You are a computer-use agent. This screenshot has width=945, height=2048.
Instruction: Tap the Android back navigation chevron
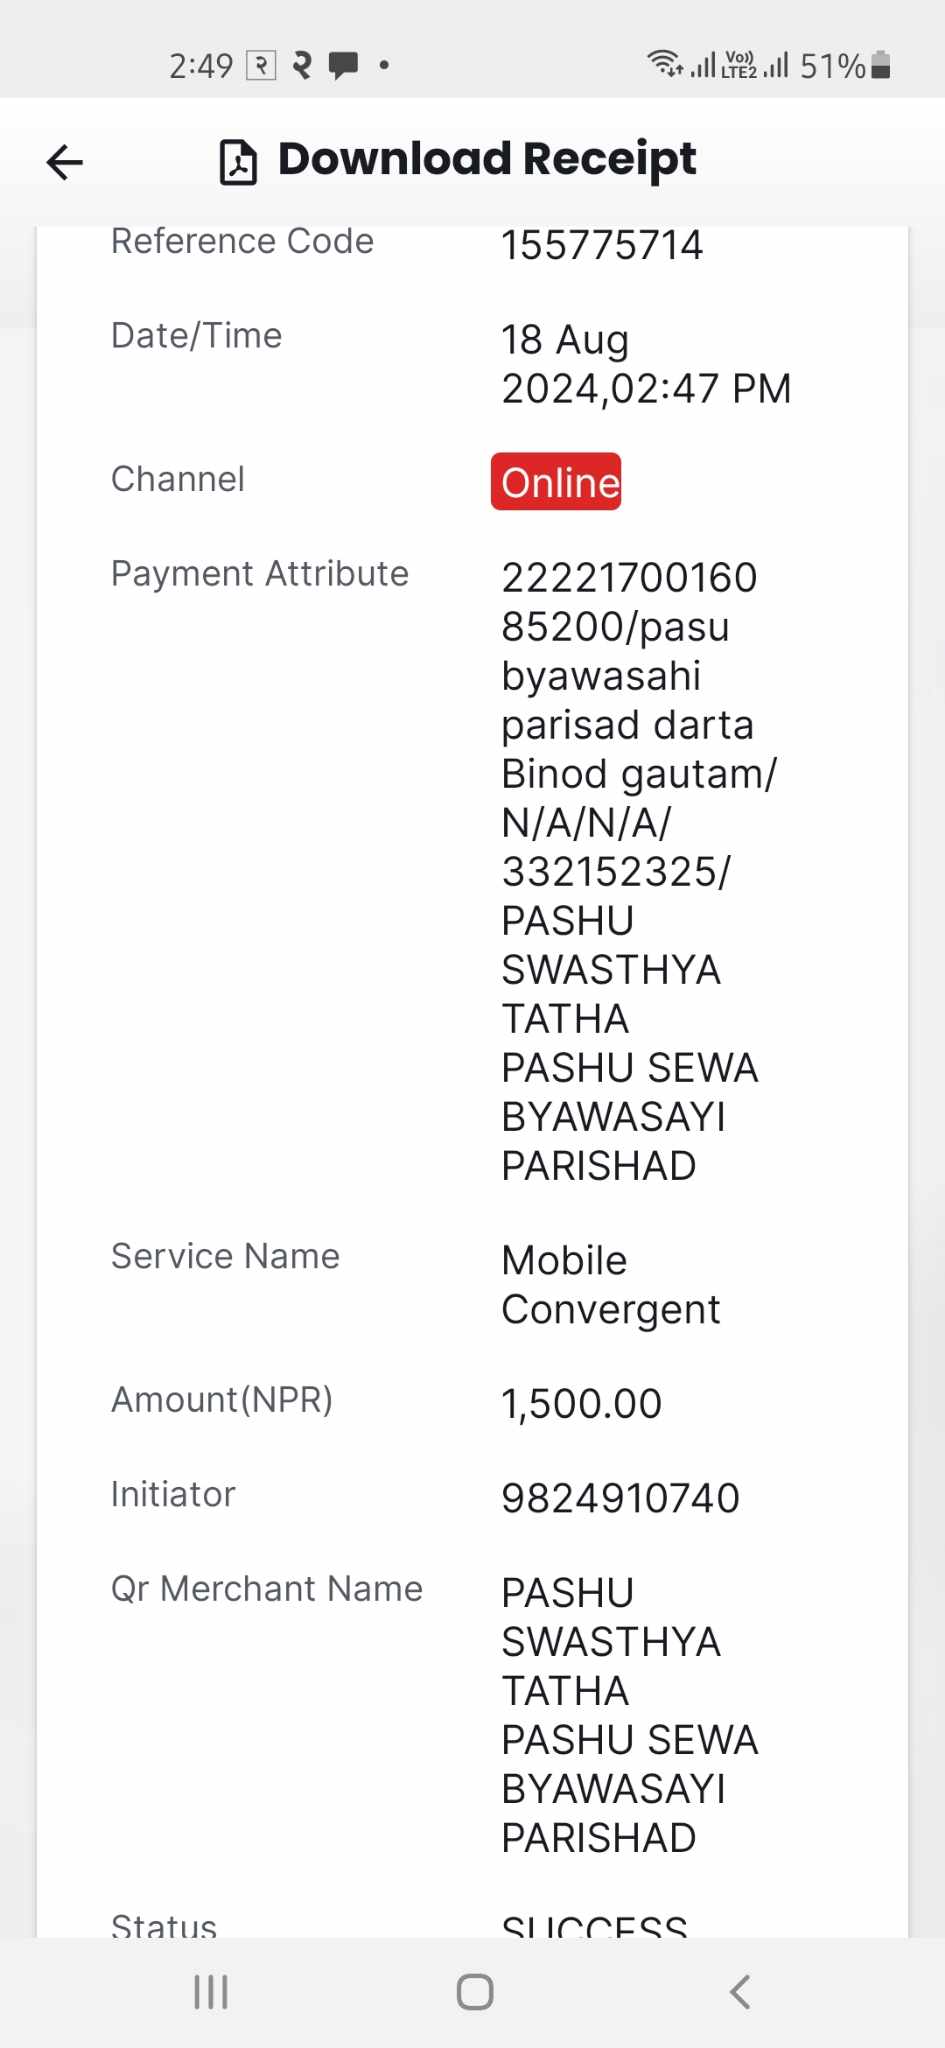tap(740, 1992)
